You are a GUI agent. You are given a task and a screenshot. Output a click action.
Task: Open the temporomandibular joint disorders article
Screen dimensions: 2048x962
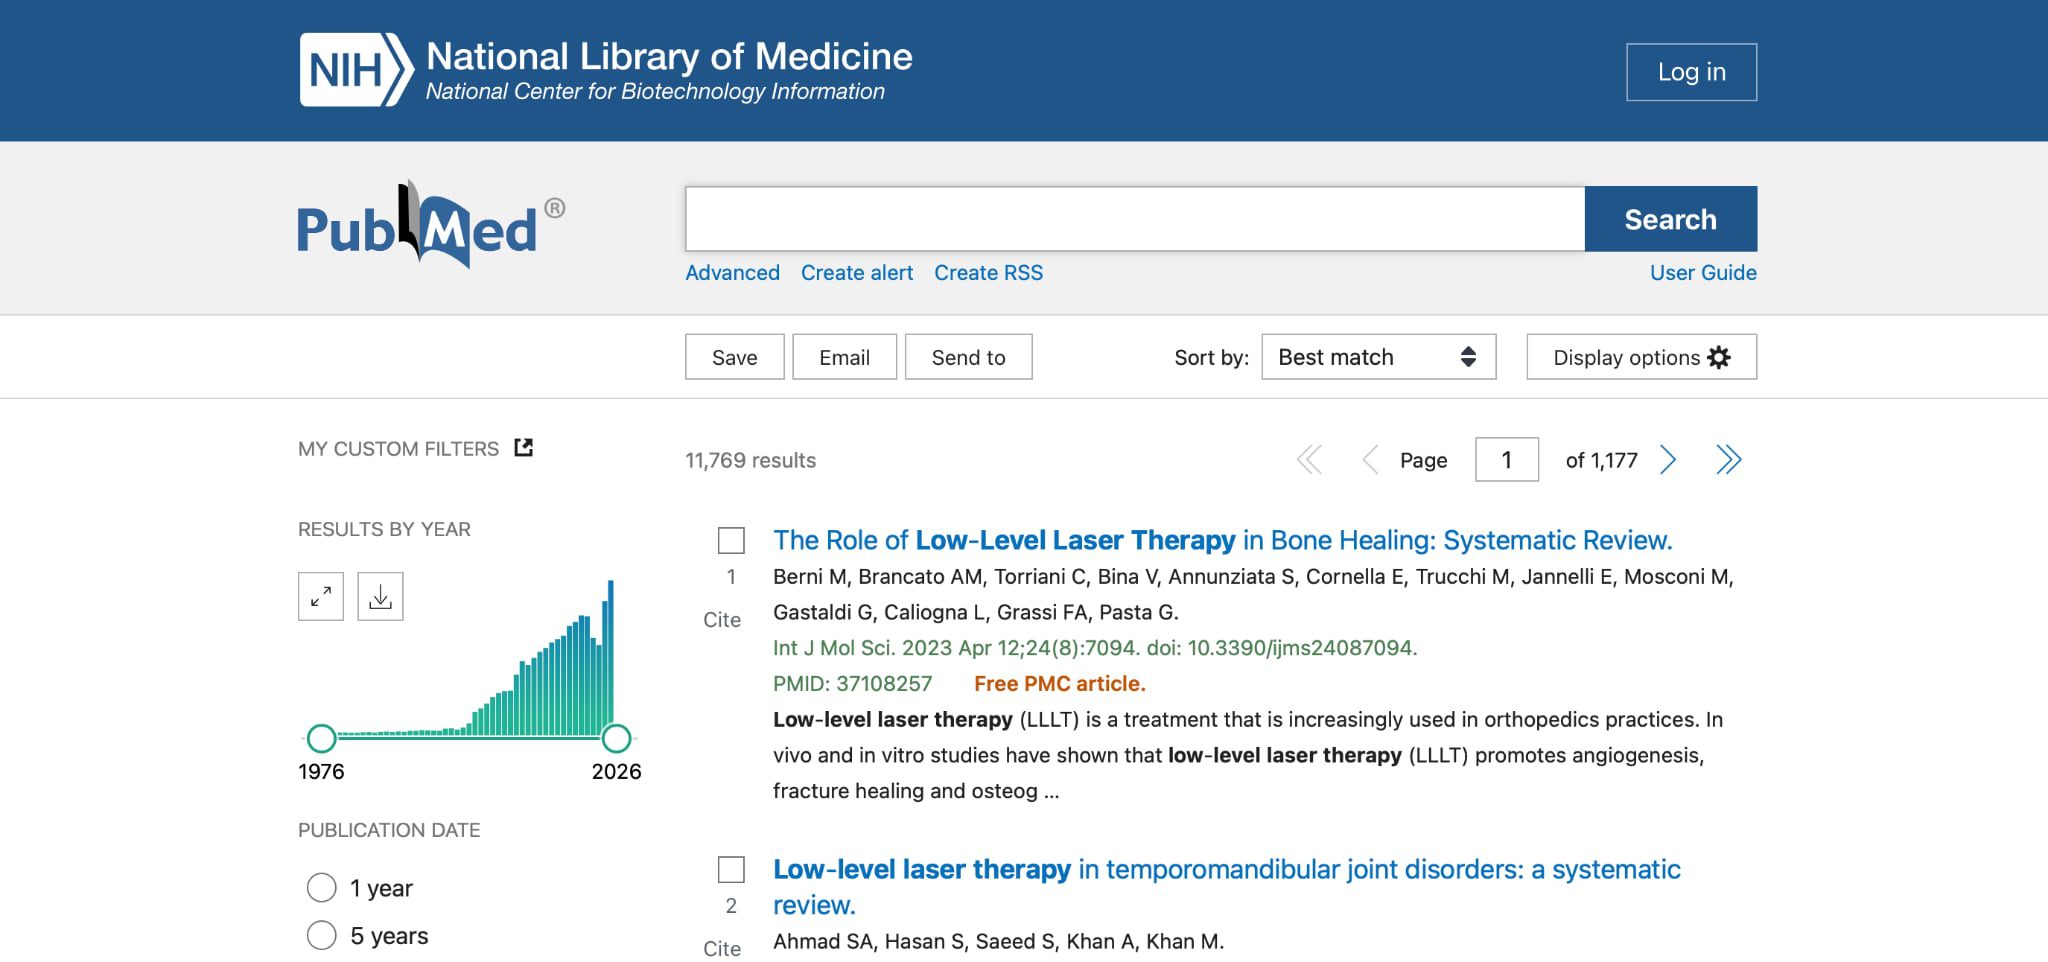coord(1226,887)
